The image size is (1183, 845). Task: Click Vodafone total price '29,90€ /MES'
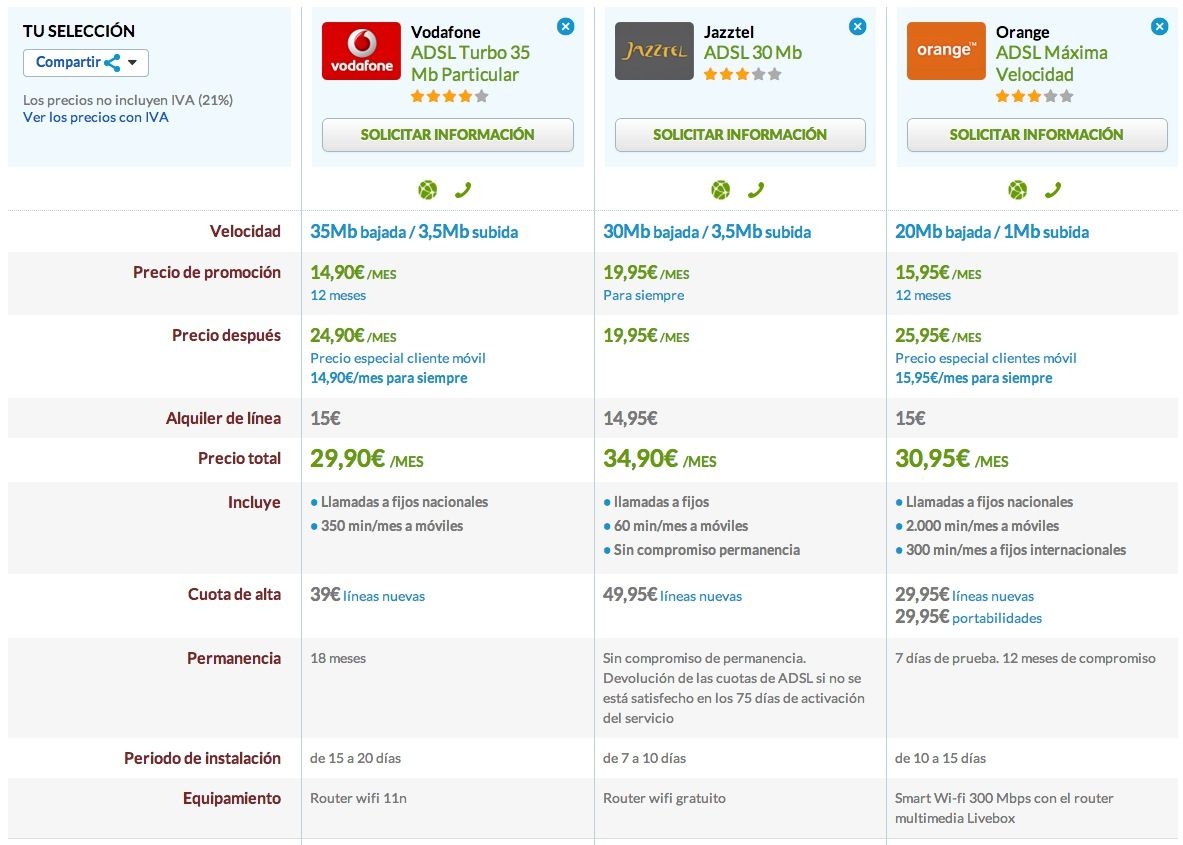pos(367,459)
